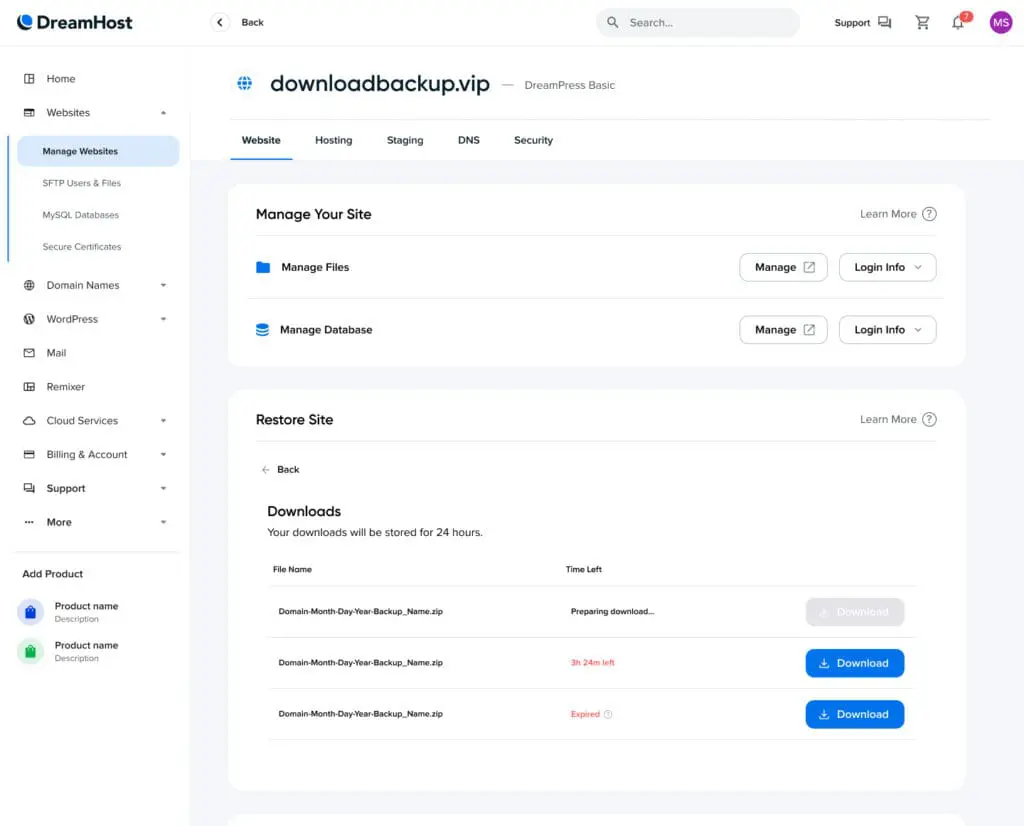Click the Support sidebar chat icon

pos(29,488)
